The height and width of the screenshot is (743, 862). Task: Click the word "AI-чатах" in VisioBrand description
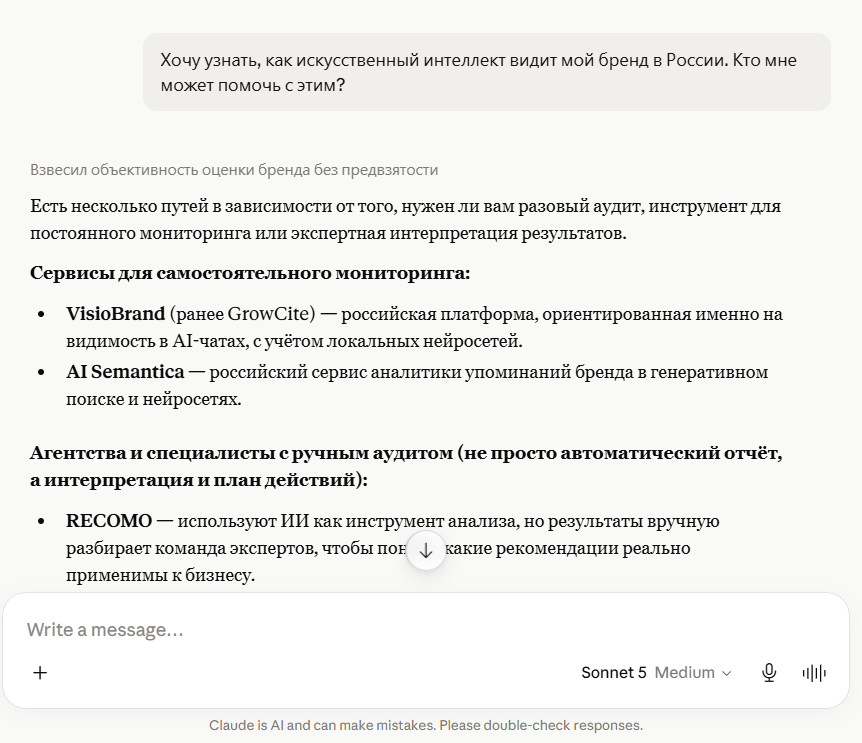tap(207, 341)
